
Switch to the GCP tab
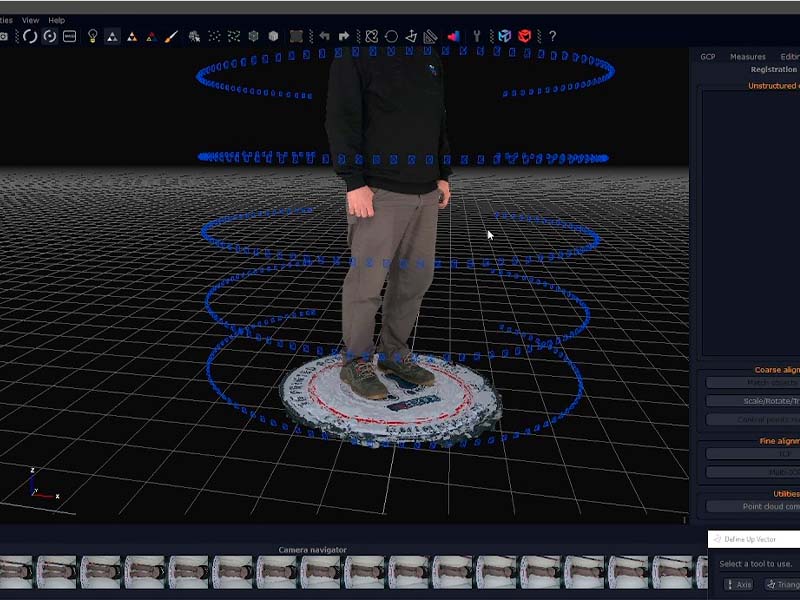[x=708, y=57]
